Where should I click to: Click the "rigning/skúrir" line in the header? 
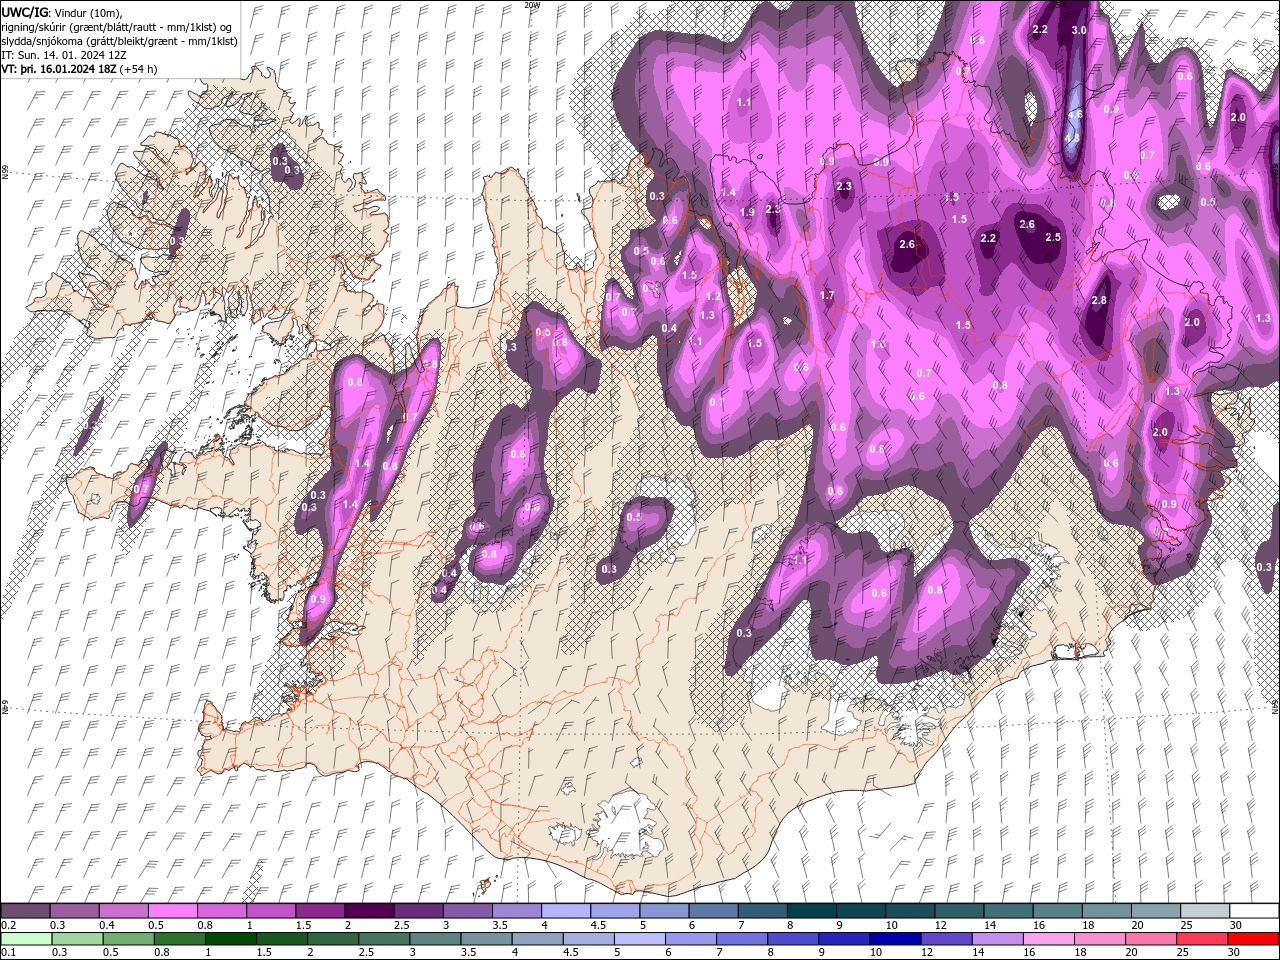click(116, 26)
